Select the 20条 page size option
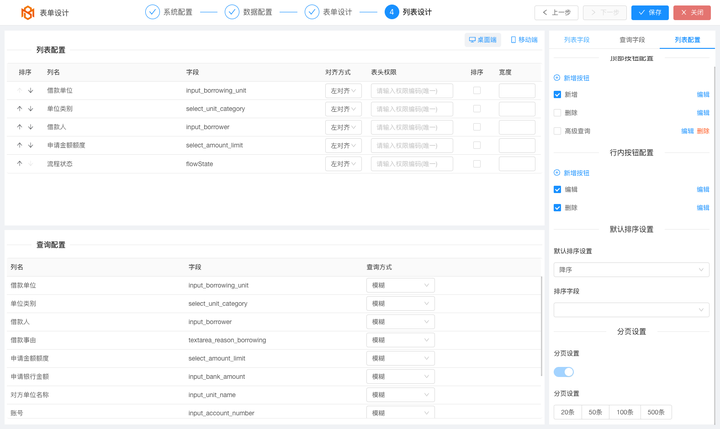720x429 pixels. [x=568, y=412]
